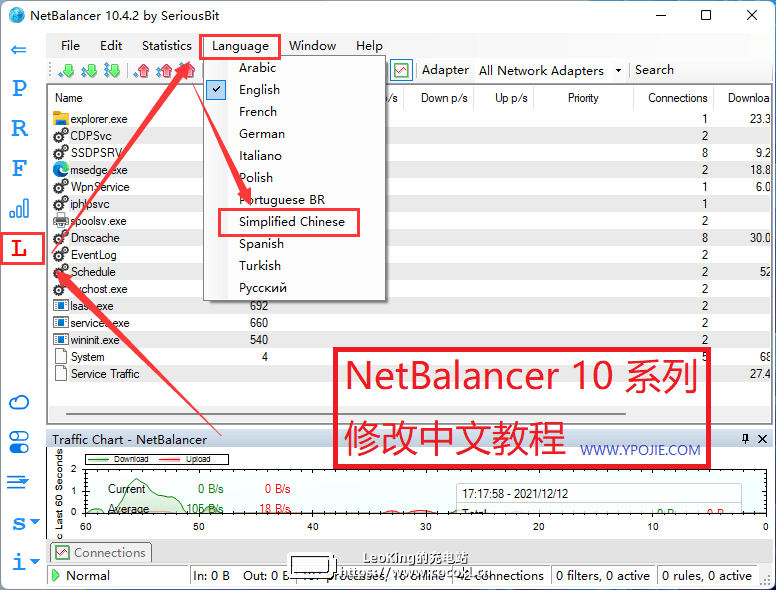Select the Service Traffic row
Viewport: 776px width, 590px height.
tap(410, 374)
